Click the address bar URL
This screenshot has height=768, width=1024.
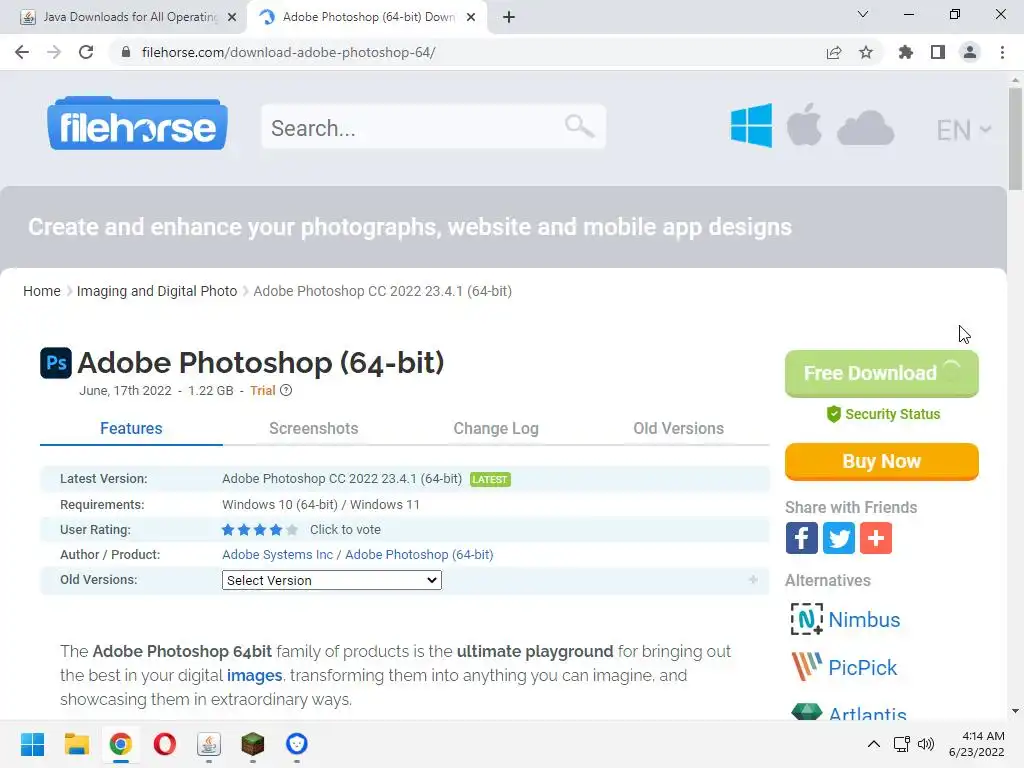[289, 52]
